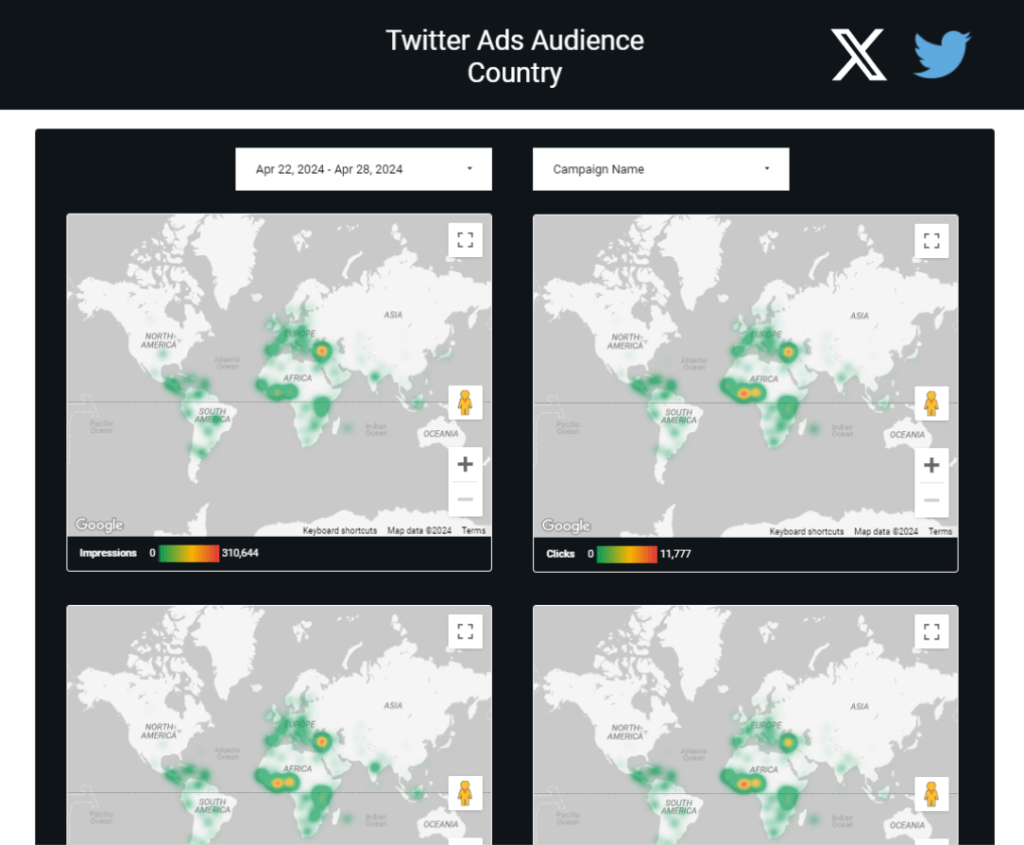Open Terms link on Impressions map
This screenshot has width=1024, height=845.
(473, 531)
